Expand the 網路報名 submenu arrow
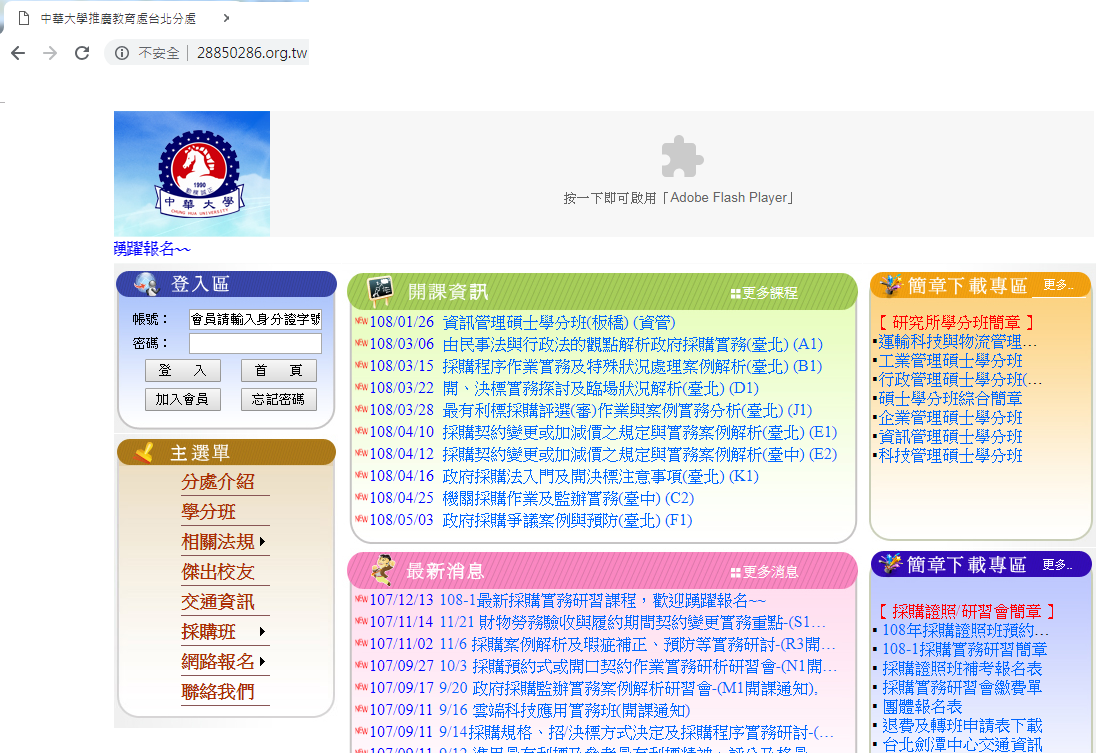Viewport: 1098px width, 753px height. pyautogui.click(x=262, y=661)
